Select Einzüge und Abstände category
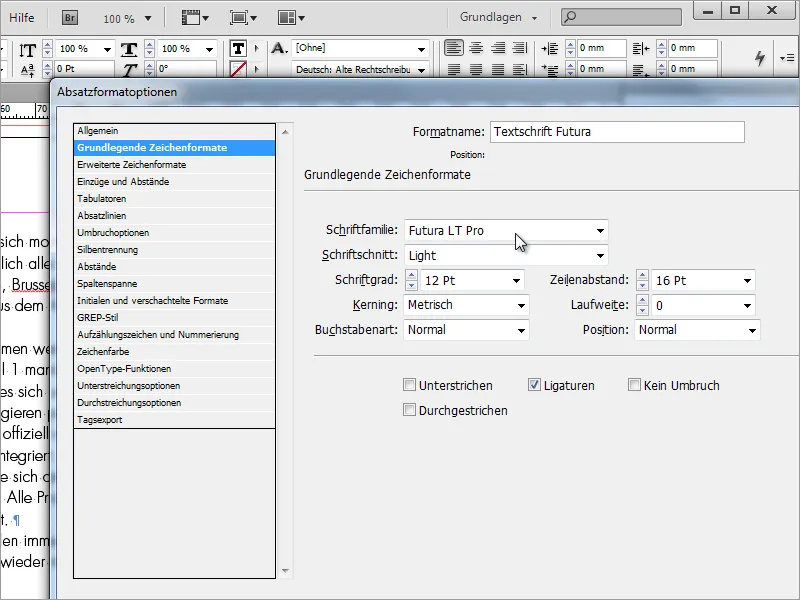 [123, 182]
